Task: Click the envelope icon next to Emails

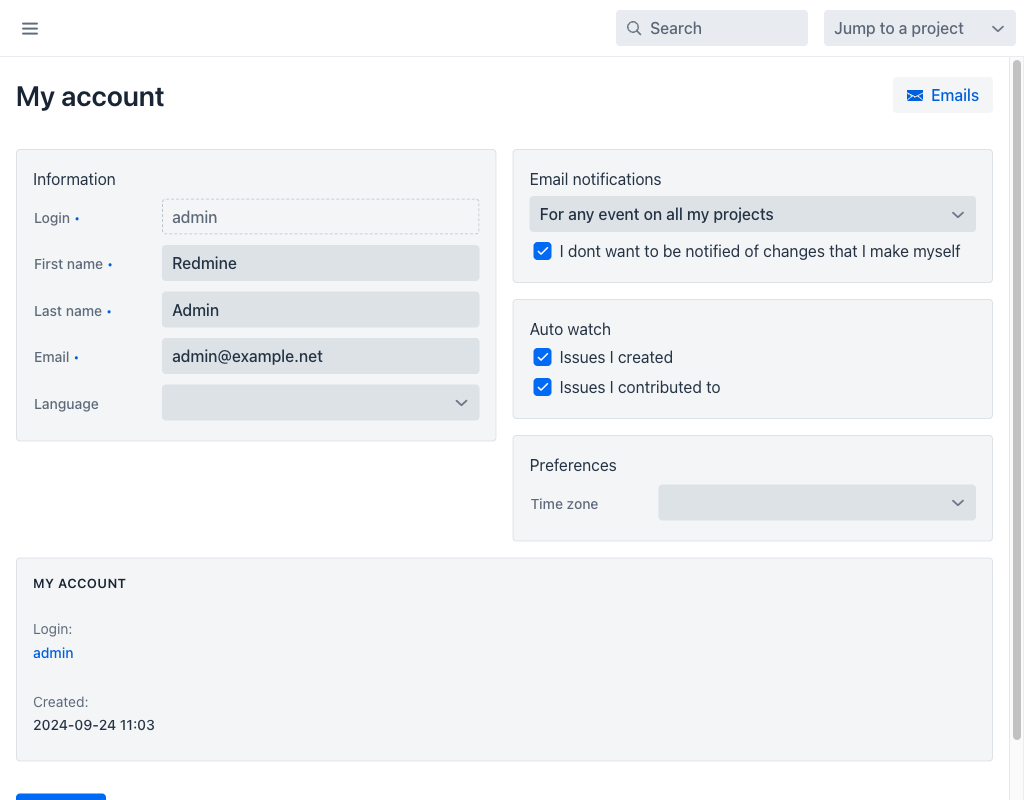Action: click(915, 95)
